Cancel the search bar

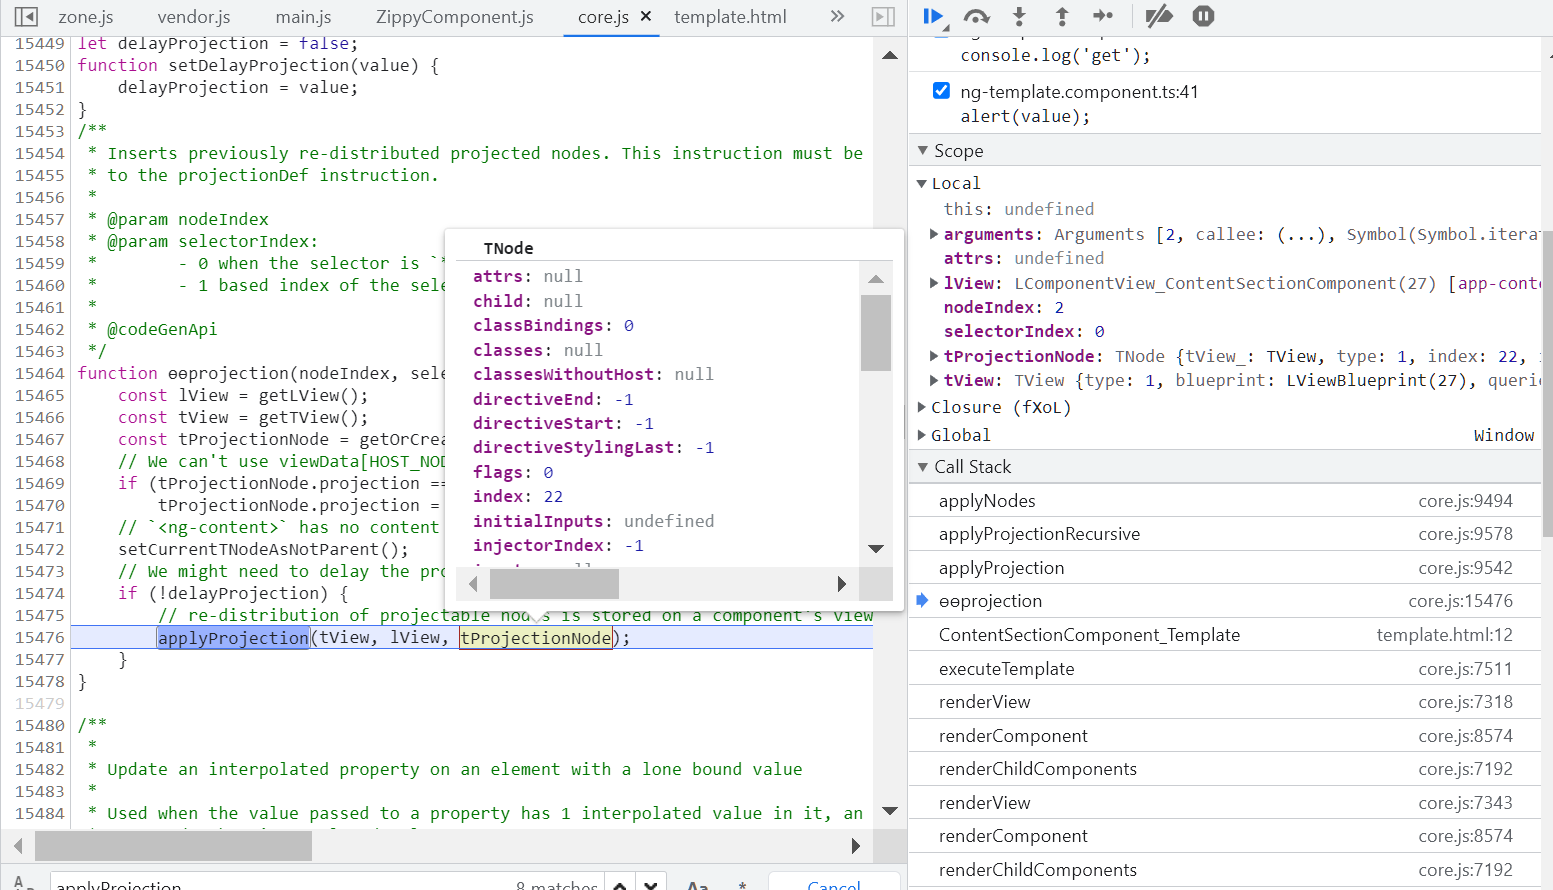tap(834, 884)
